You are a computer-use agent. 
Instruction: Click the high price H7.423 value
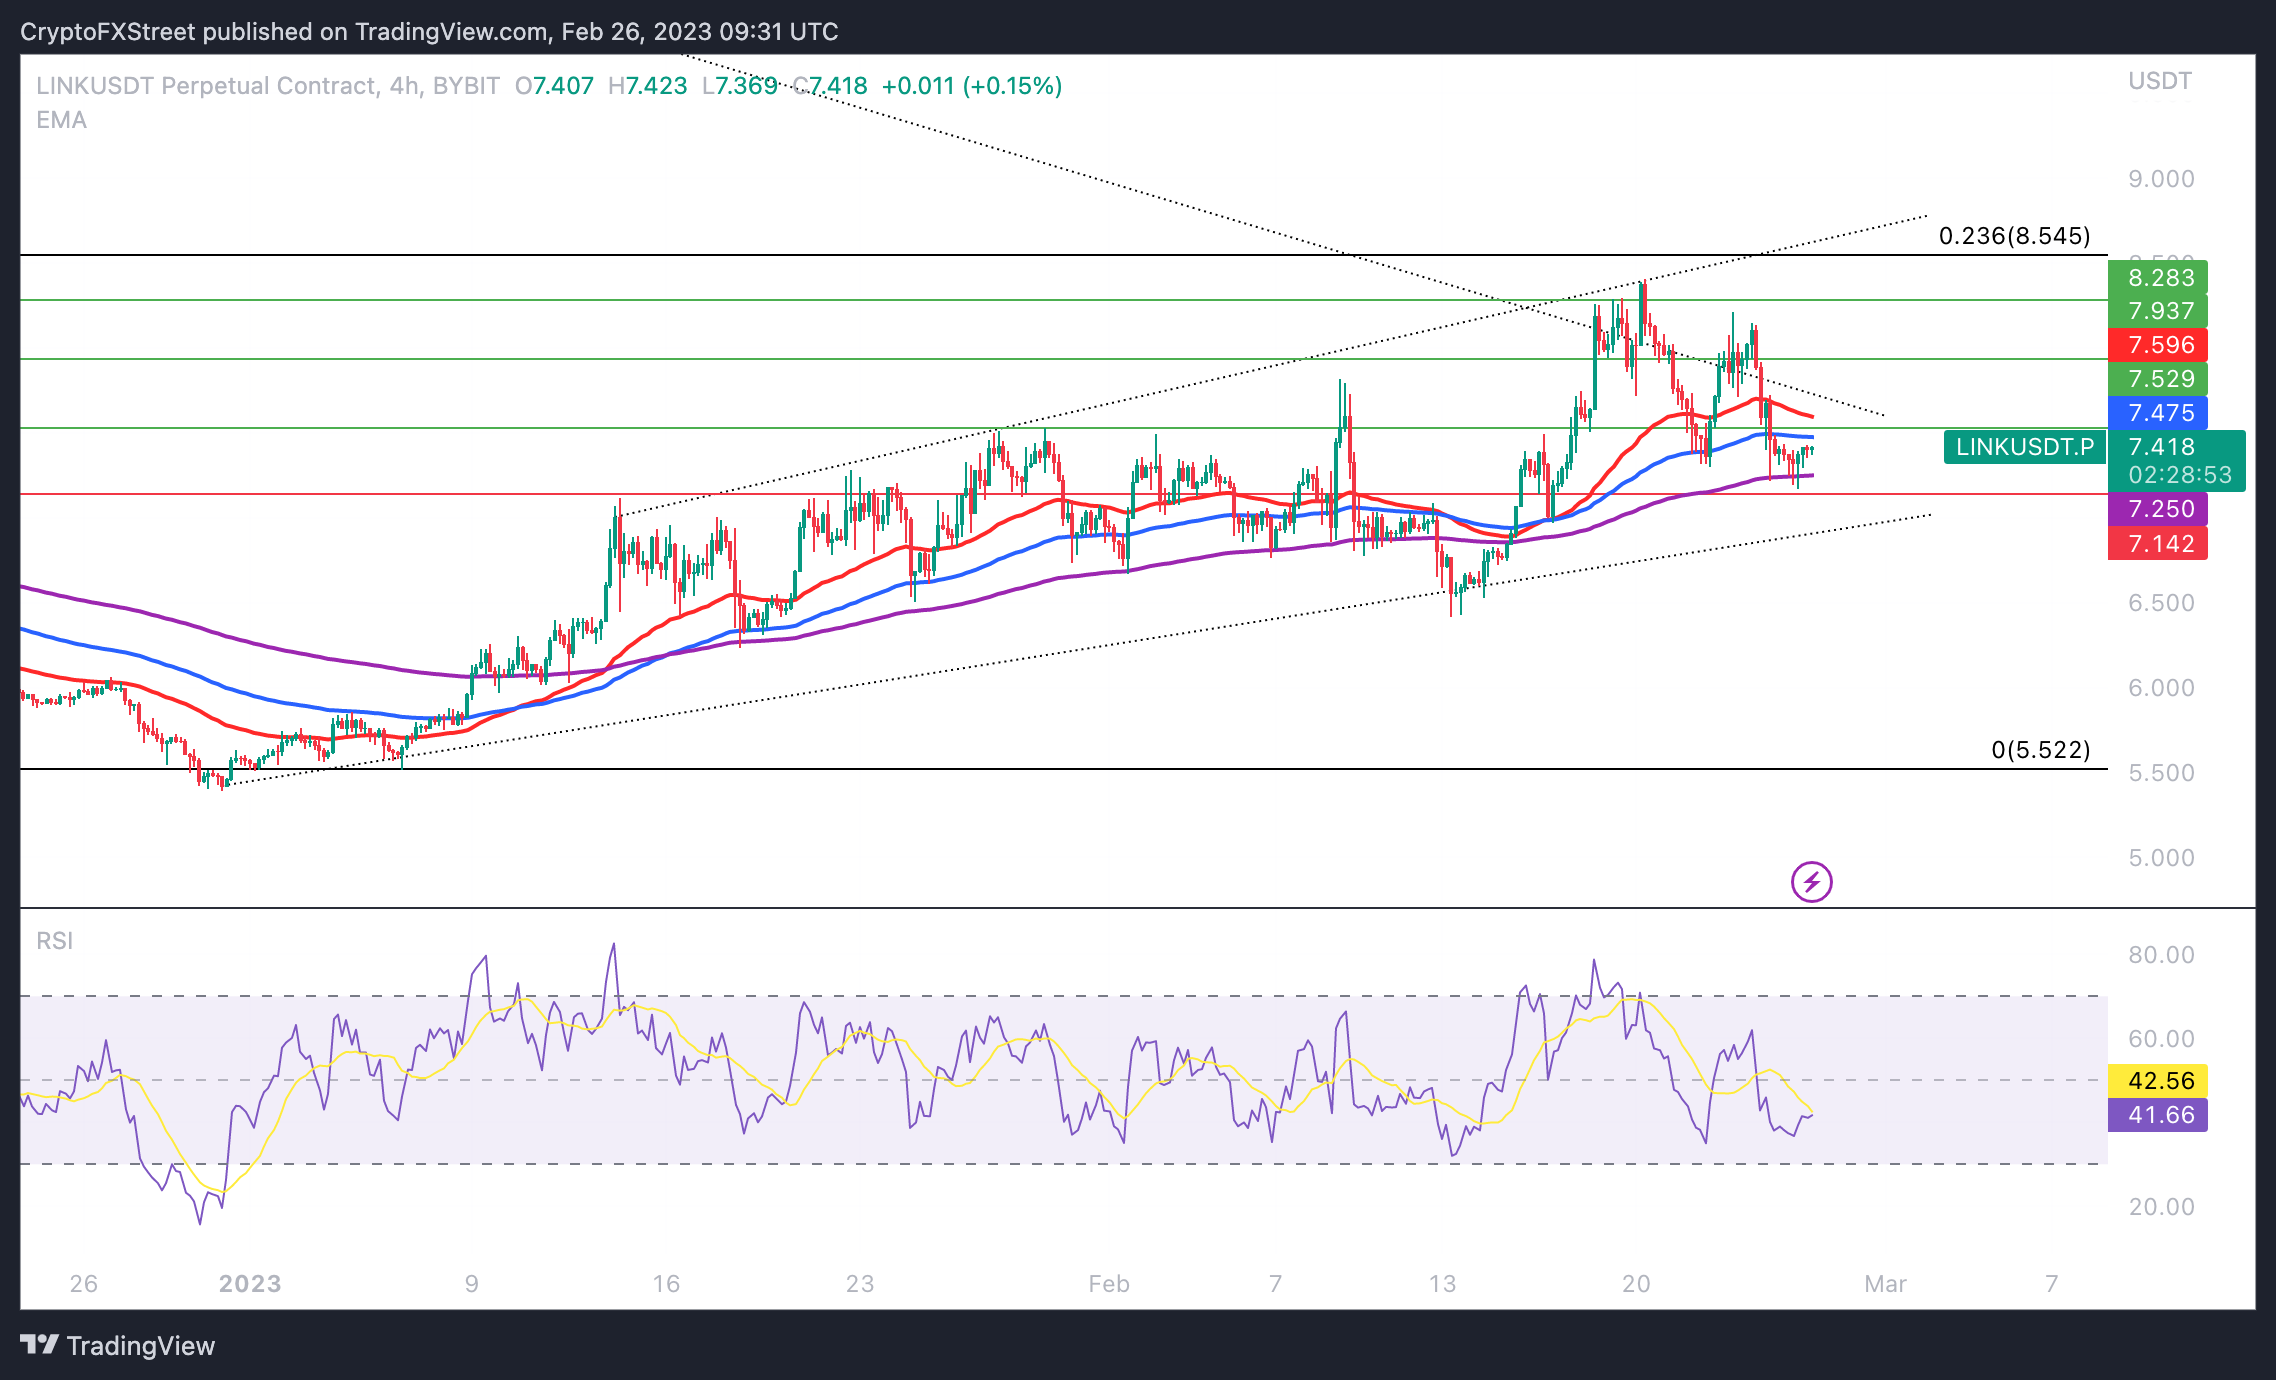click(648, 86)
